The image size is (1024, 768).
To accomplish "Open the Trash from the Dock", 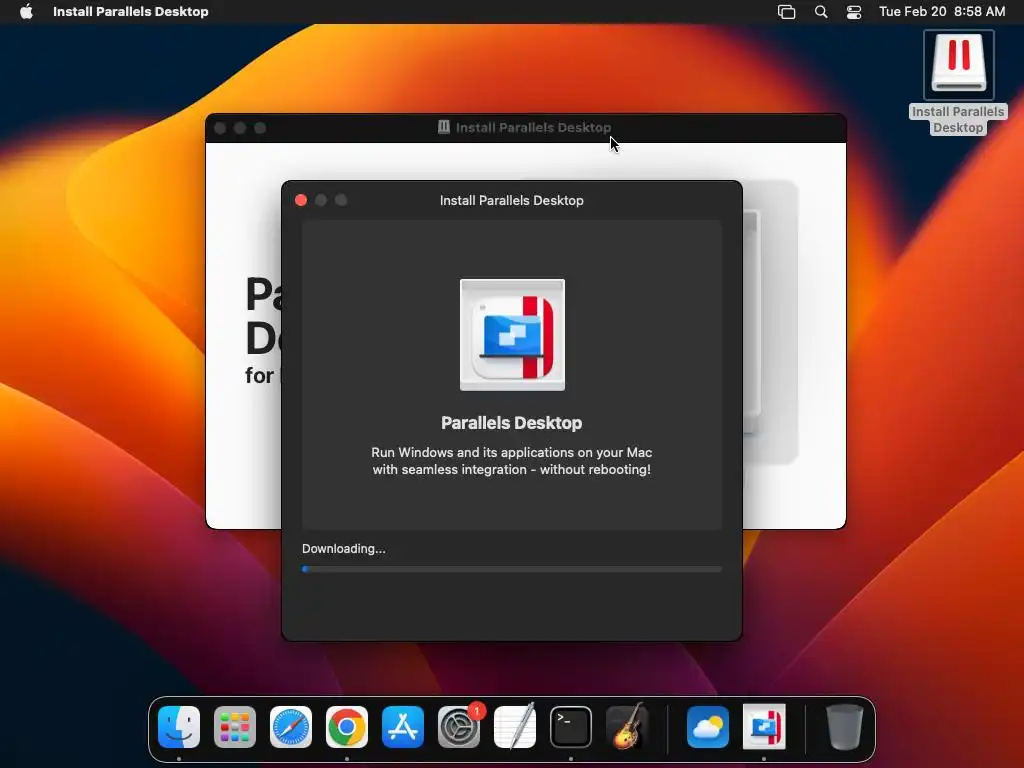I will coord(844,727).
